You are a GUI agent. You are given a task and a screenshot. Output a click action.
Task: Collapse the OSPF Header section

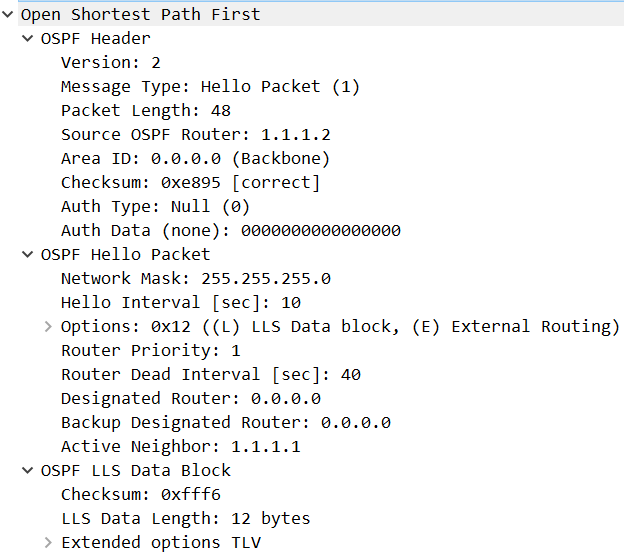(27, 39)
